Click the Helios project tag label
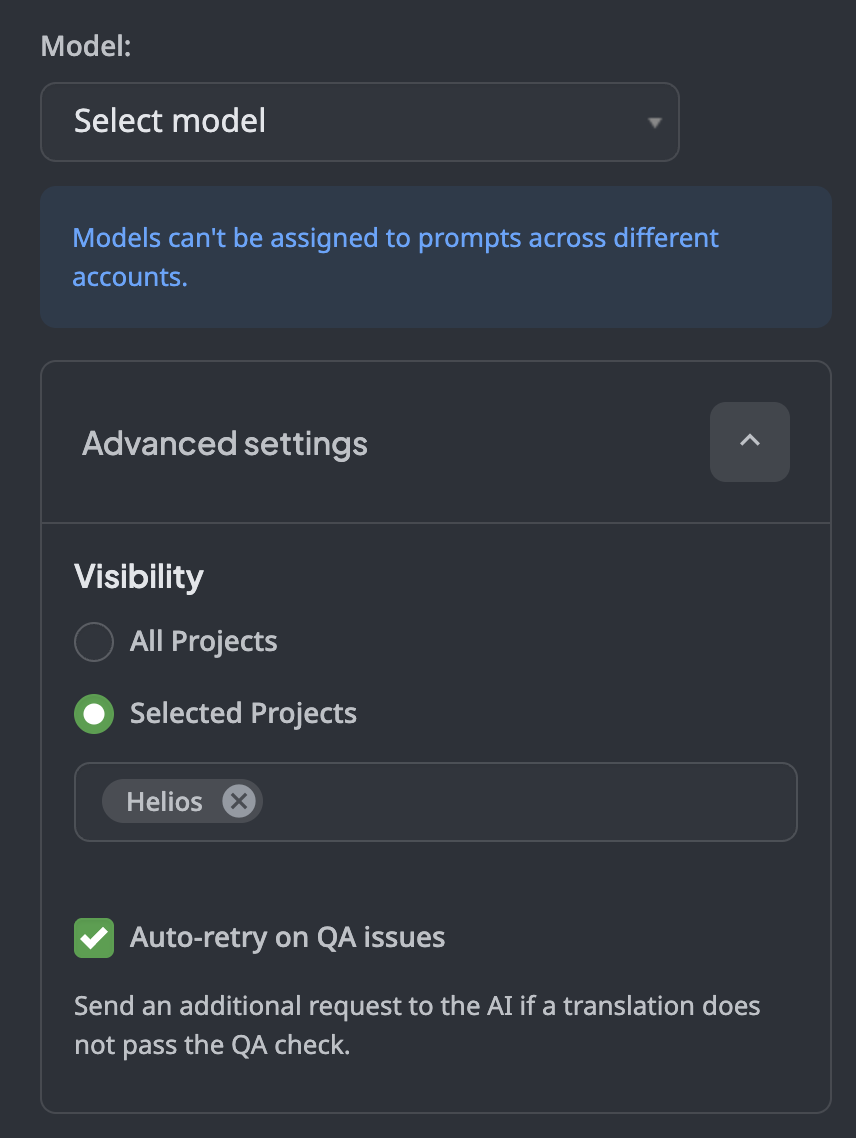 (164, 802)
